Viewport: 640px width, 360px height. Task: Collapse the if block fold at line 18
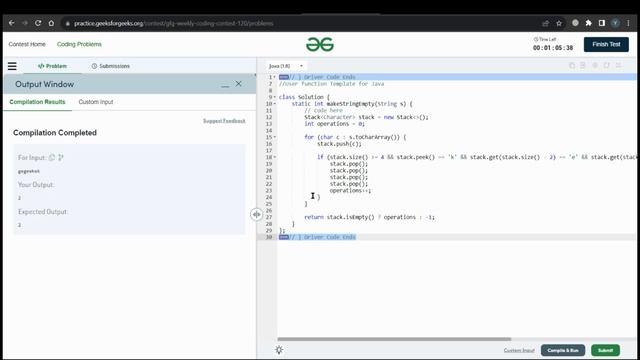[x=275, y=157]
